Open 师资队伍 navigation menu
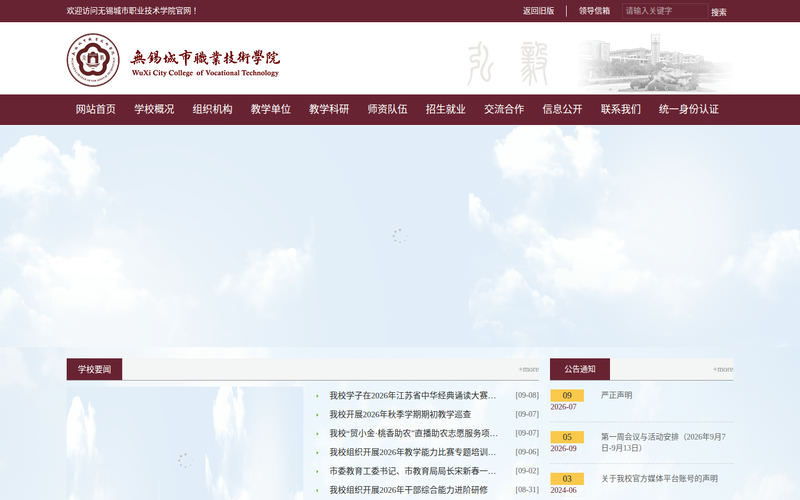 pyautogui.click(x=387, y=109)
